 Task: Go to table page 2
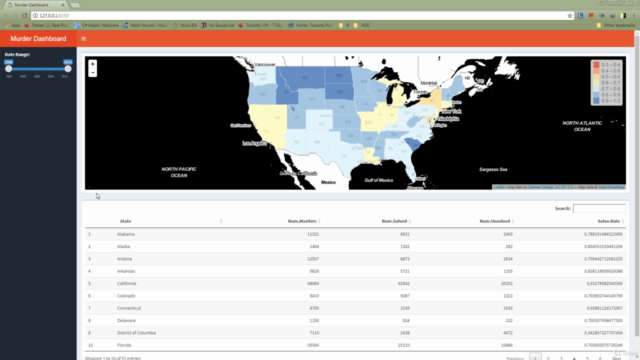[548, 358]
